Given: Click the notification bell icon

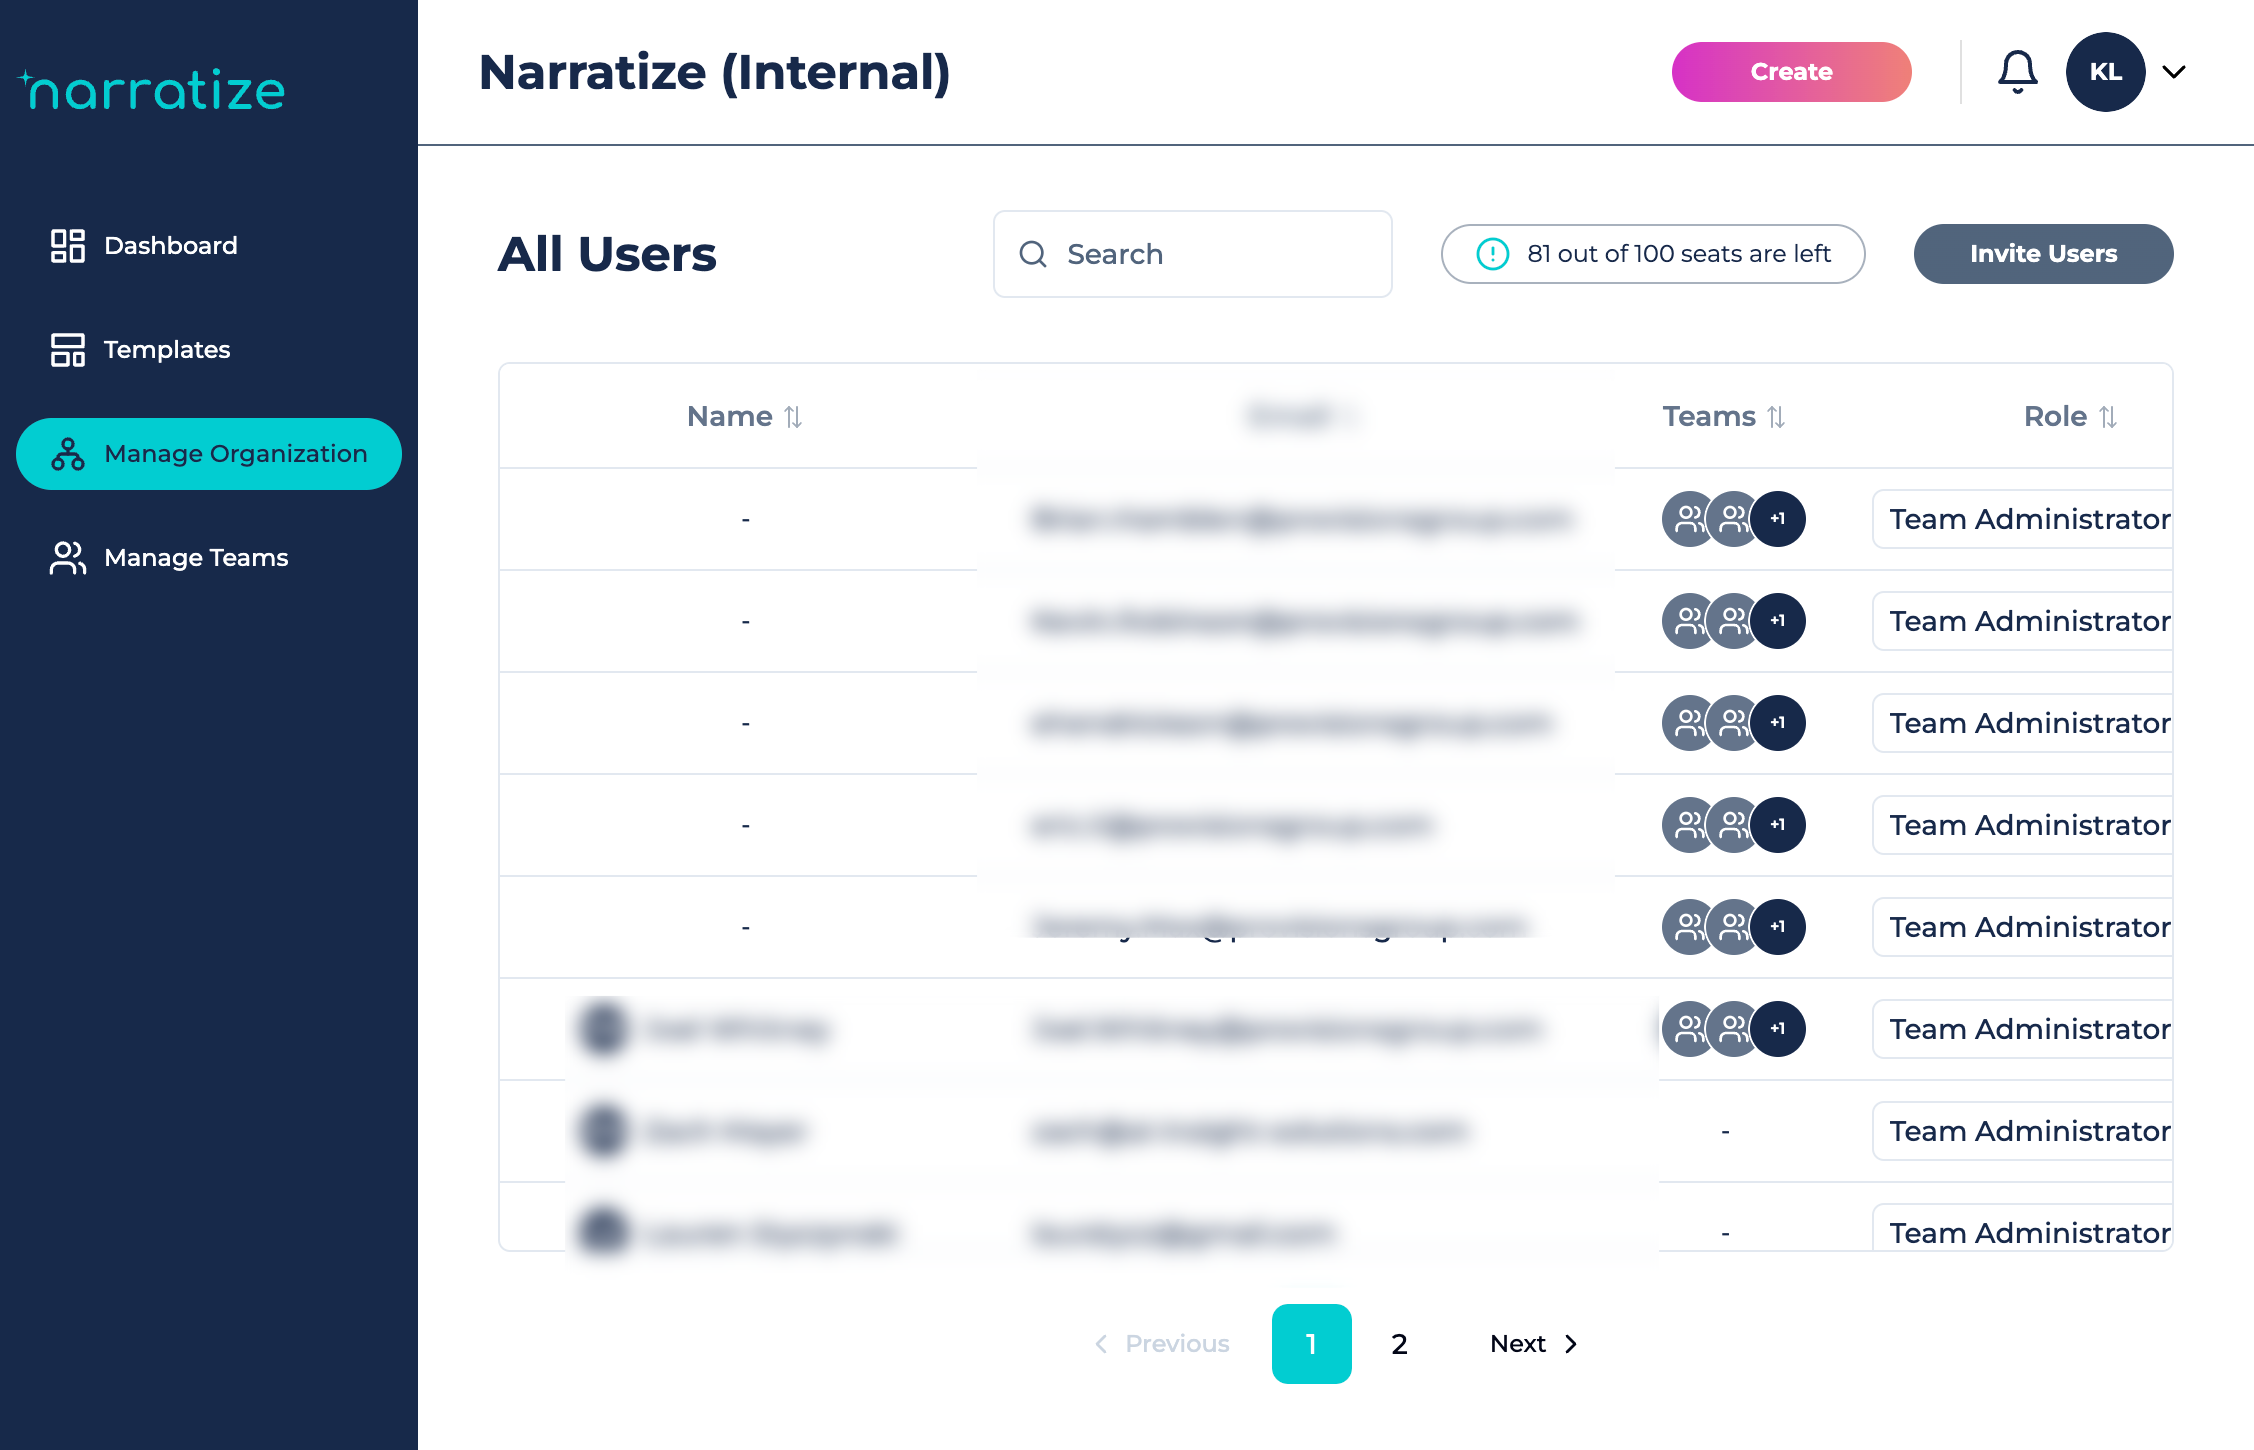Looking at the screenshot, I should [2017, 72].
